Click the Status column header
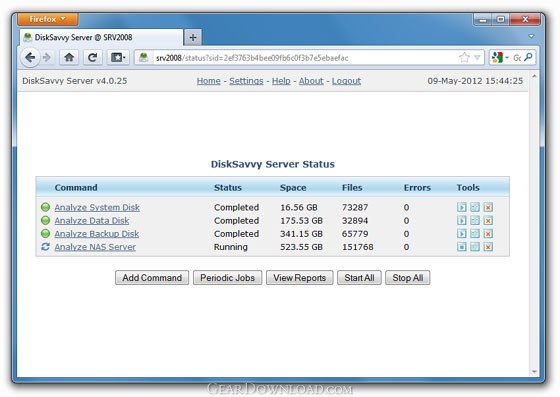The width and height of the screenshot is (560, 397). point(228,187)
